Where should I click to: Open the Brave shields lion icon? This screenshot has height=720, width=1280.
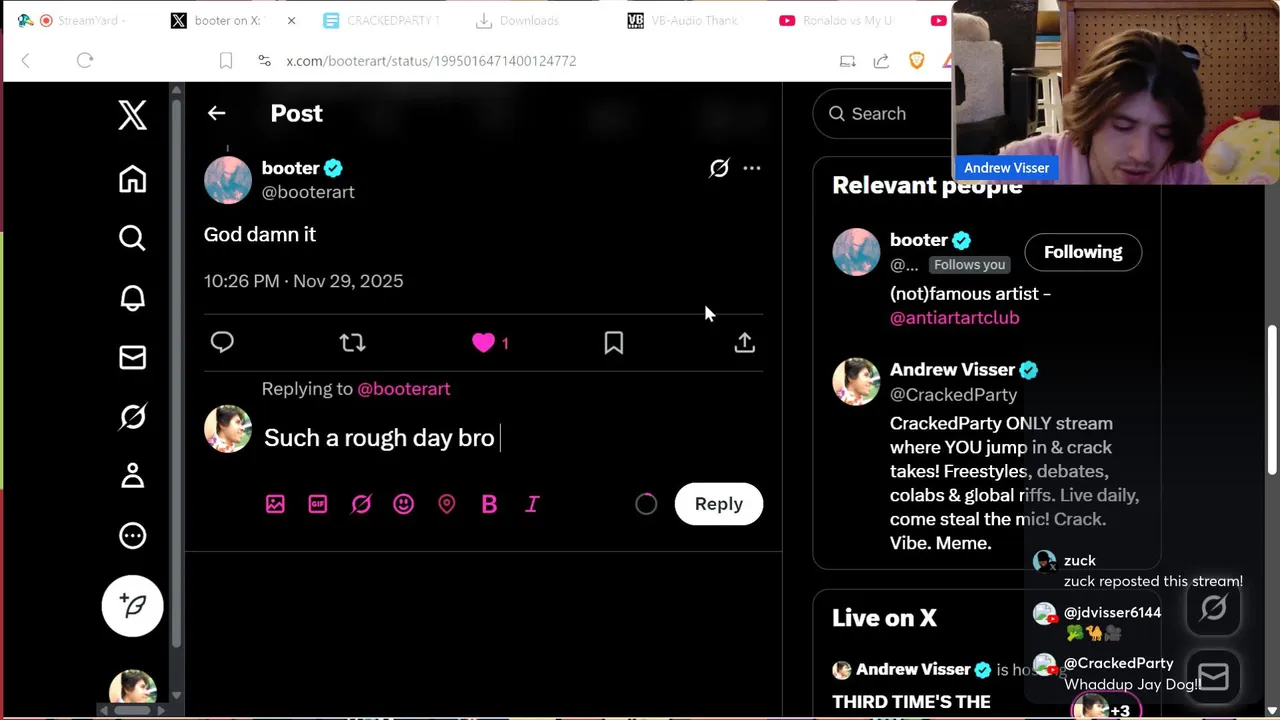coord(917,61)
